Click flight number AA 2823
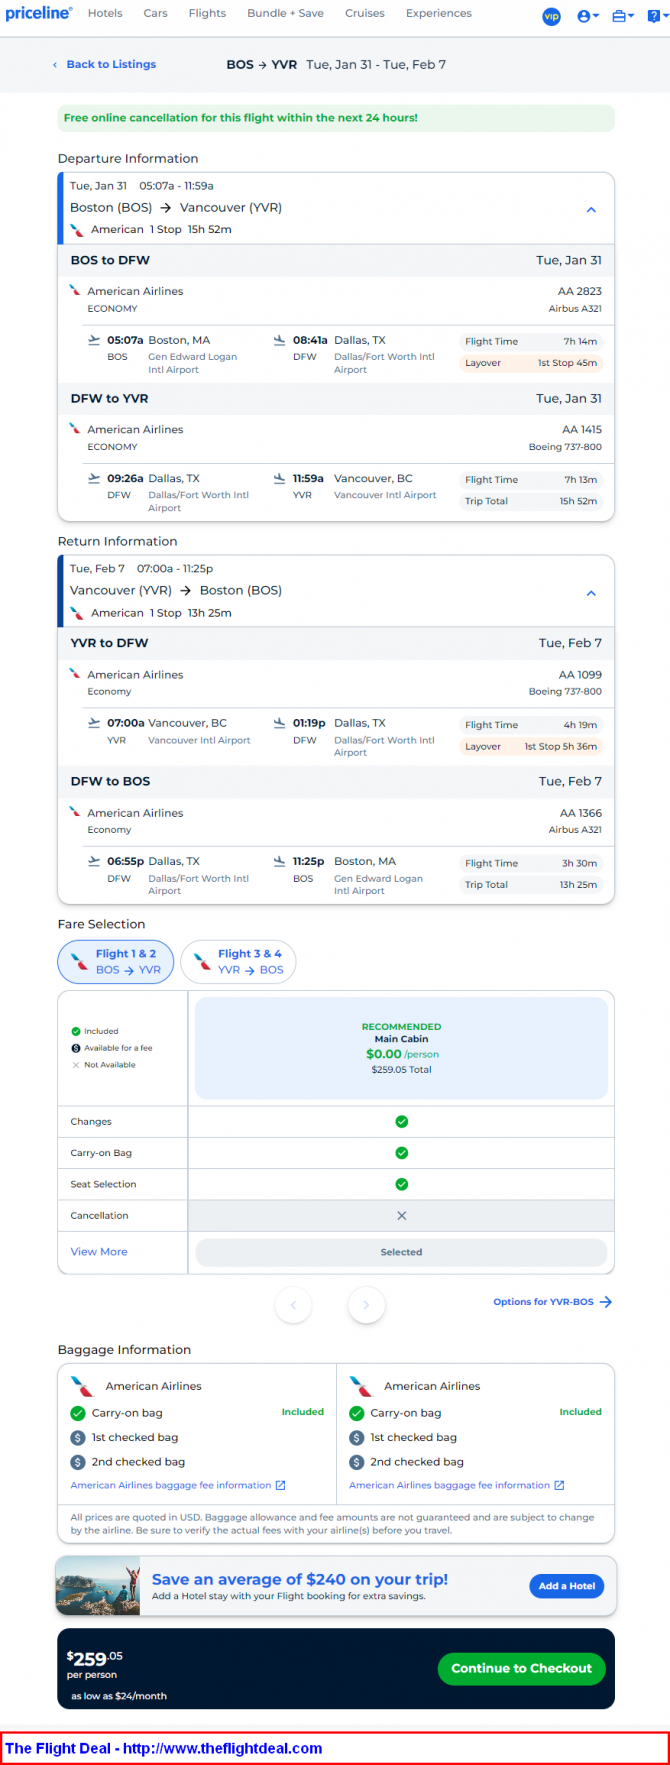The width and height of the screenshot is (670, 1765). point(580,291)
